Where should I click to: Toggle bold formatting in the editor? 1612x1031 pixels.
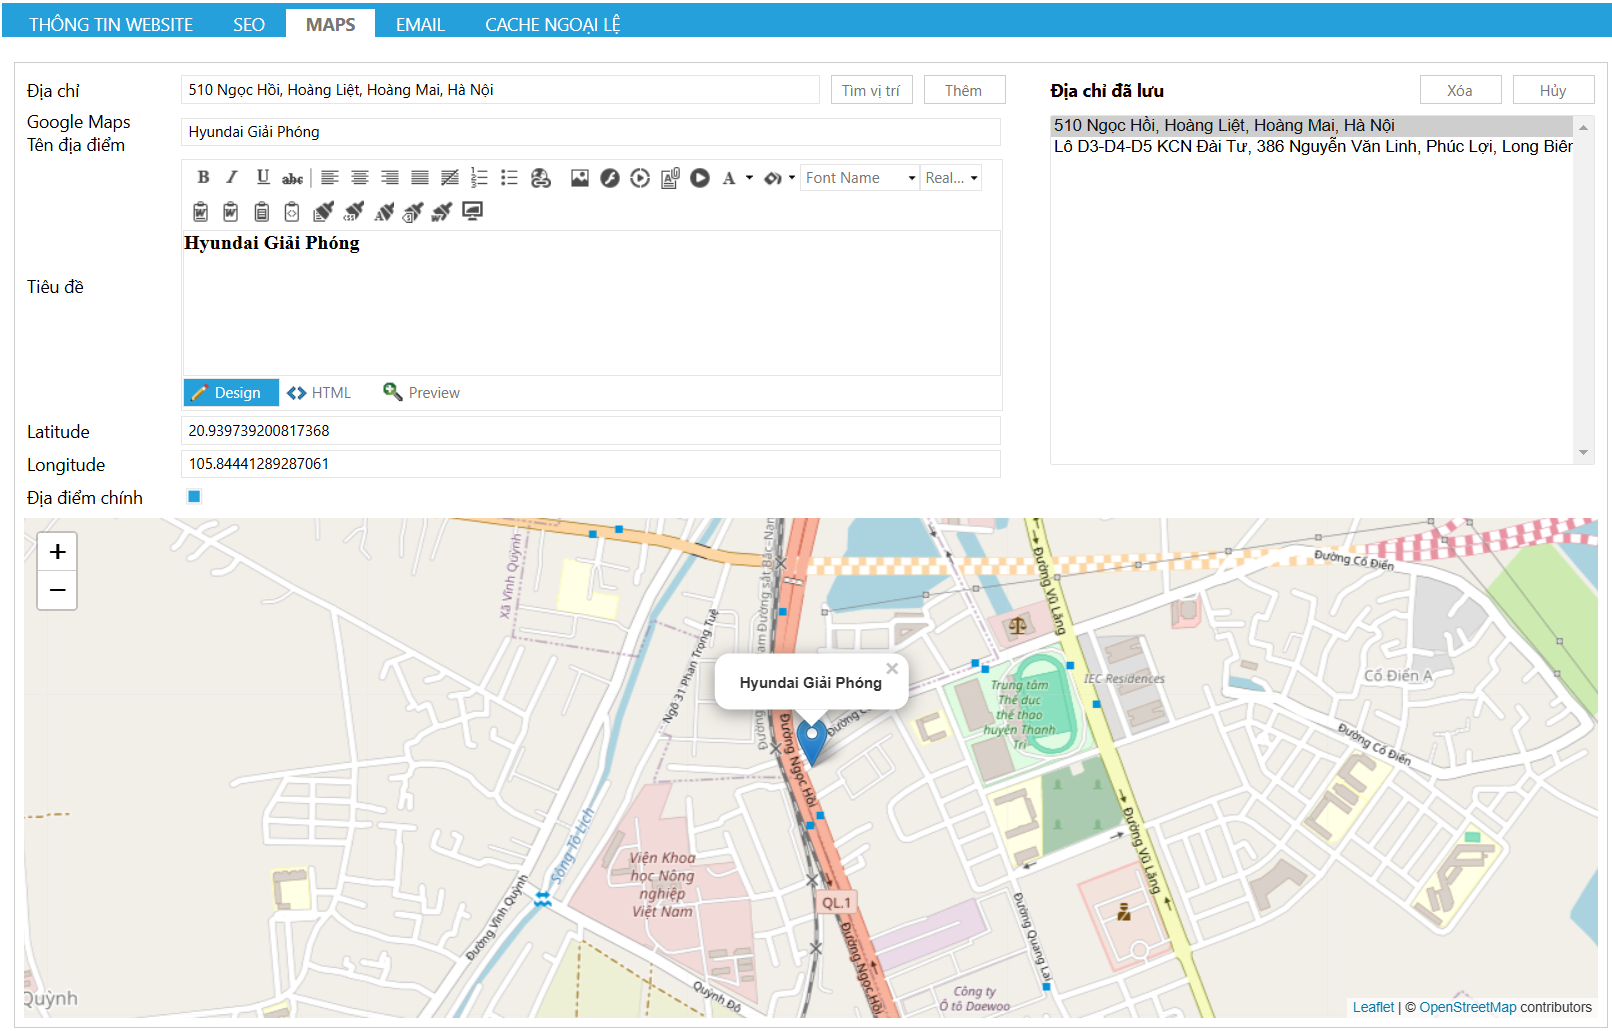pyautogui.click(x=203, y=178)
